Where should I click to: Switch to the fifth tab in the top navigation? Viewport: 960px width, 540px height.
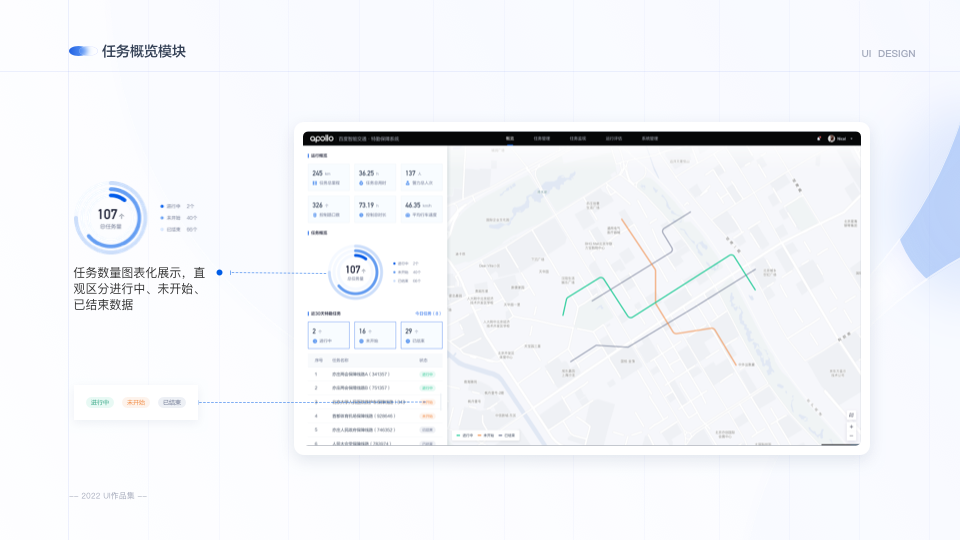[650, 139]
